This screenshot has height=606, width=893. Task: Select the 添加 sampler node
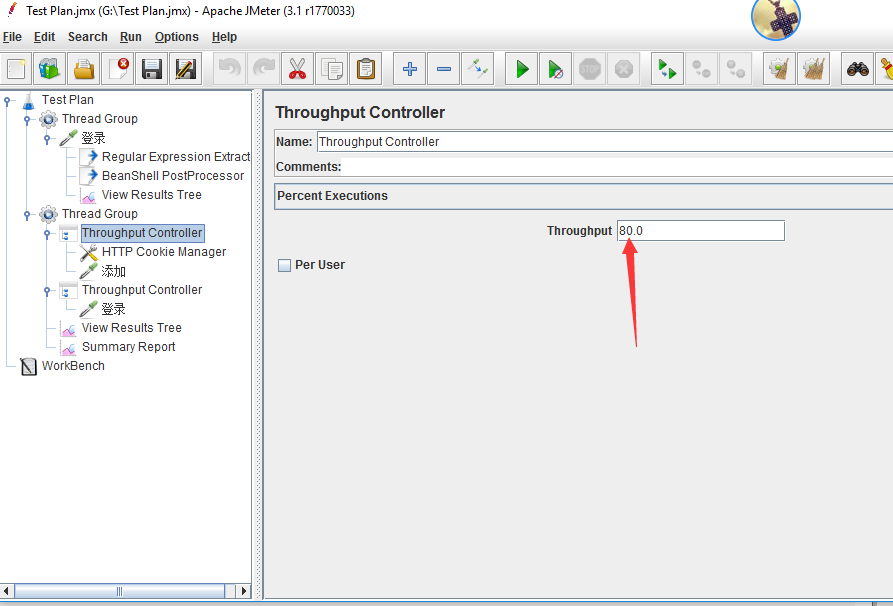pyautogui.click(x=113, y=271)
